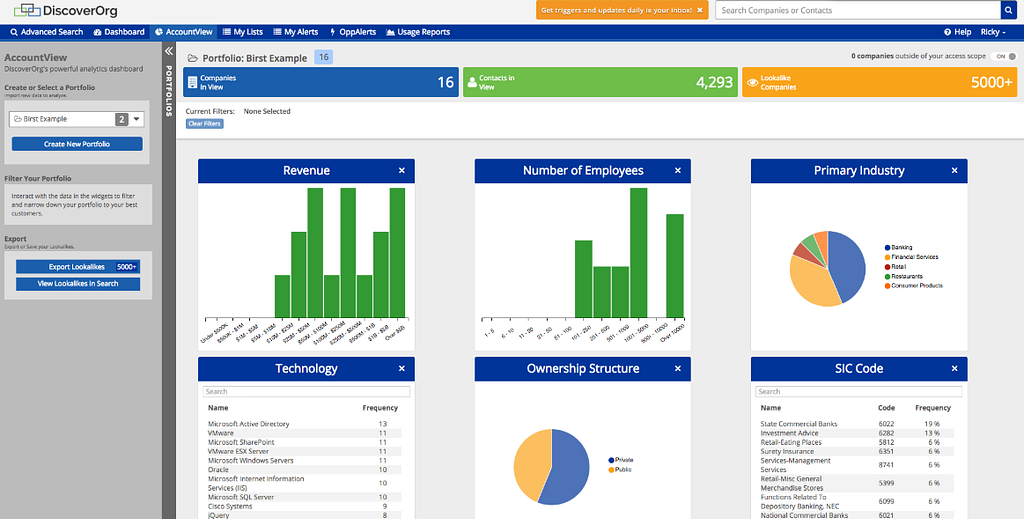Image resolution: width=1024 pixels, height=519 pixels.
Task: Click the Banking legend color dot
Action: [x=888, y=247]
